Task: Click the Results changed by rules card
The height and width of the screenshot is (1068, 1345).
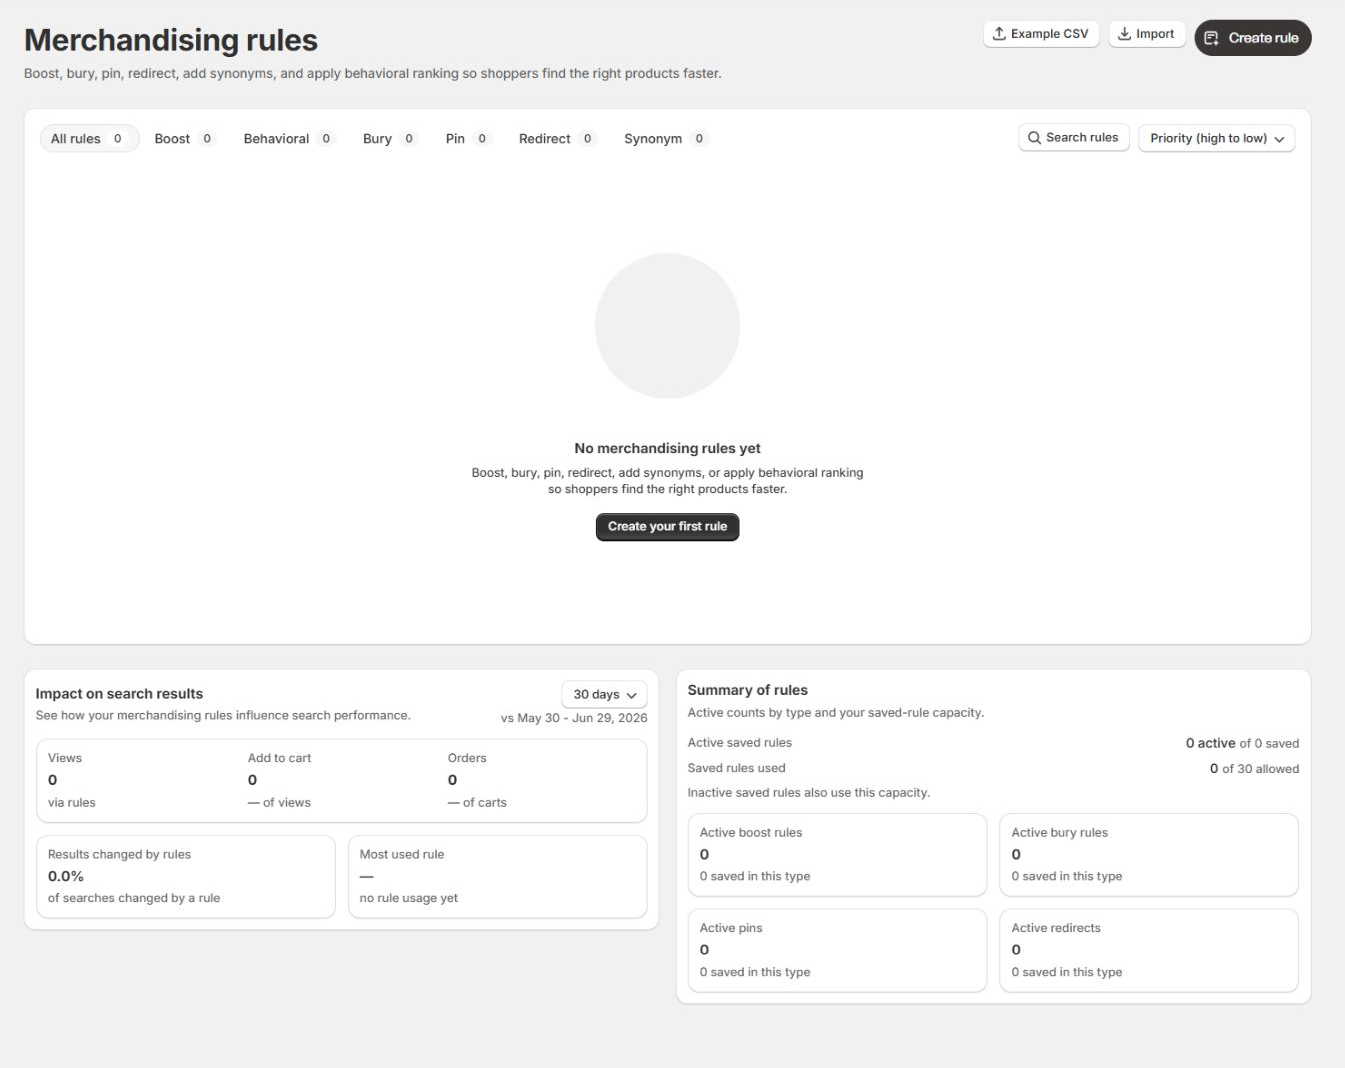Action: click(x=185, y=877)
